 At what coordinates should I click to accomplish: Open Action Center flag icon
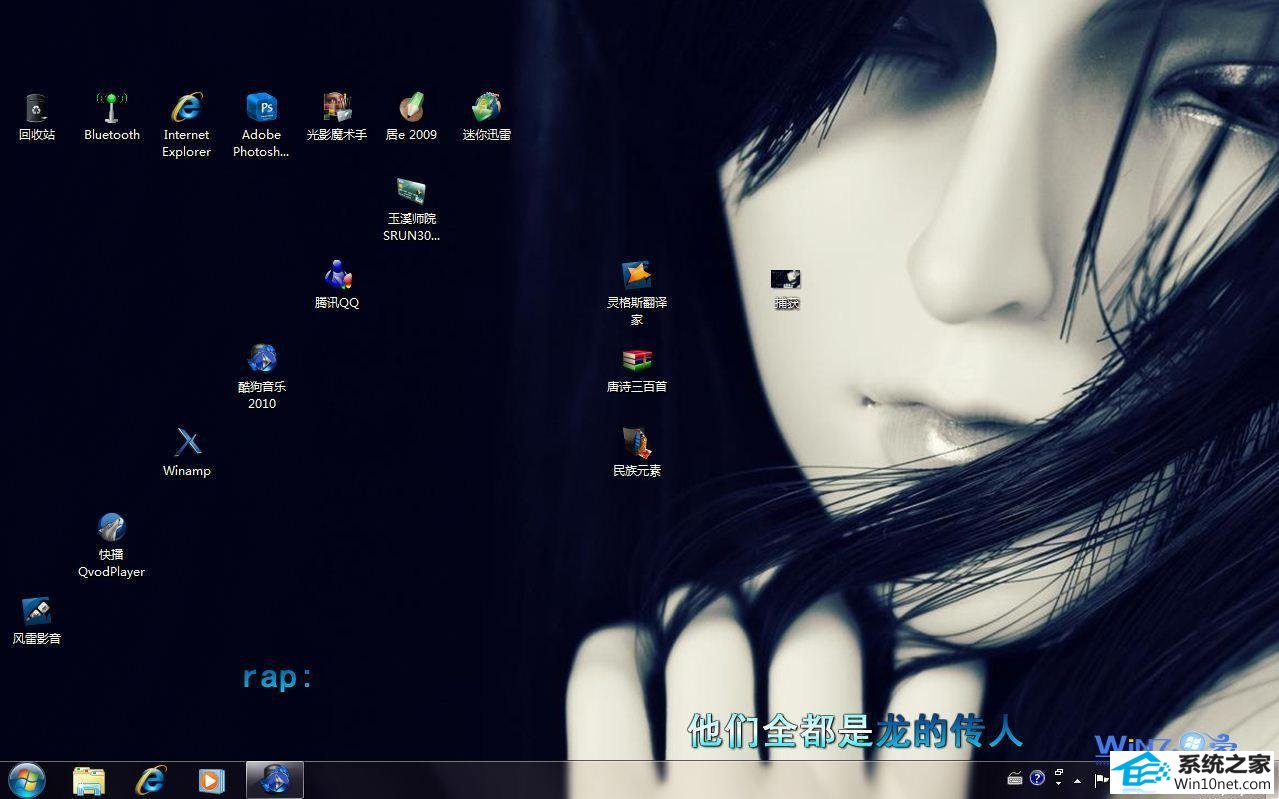point(1101,780)
